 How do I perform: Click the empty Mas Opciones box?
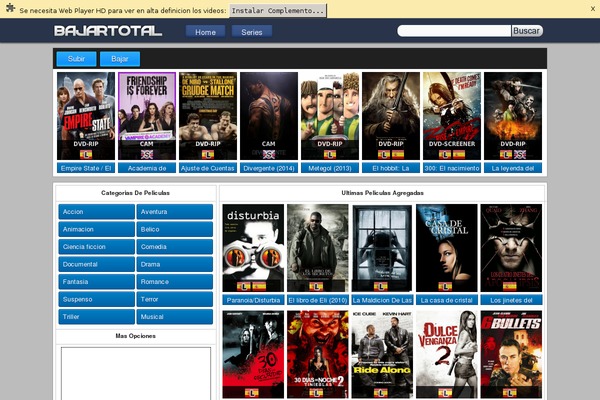click(x=136, y=373)
